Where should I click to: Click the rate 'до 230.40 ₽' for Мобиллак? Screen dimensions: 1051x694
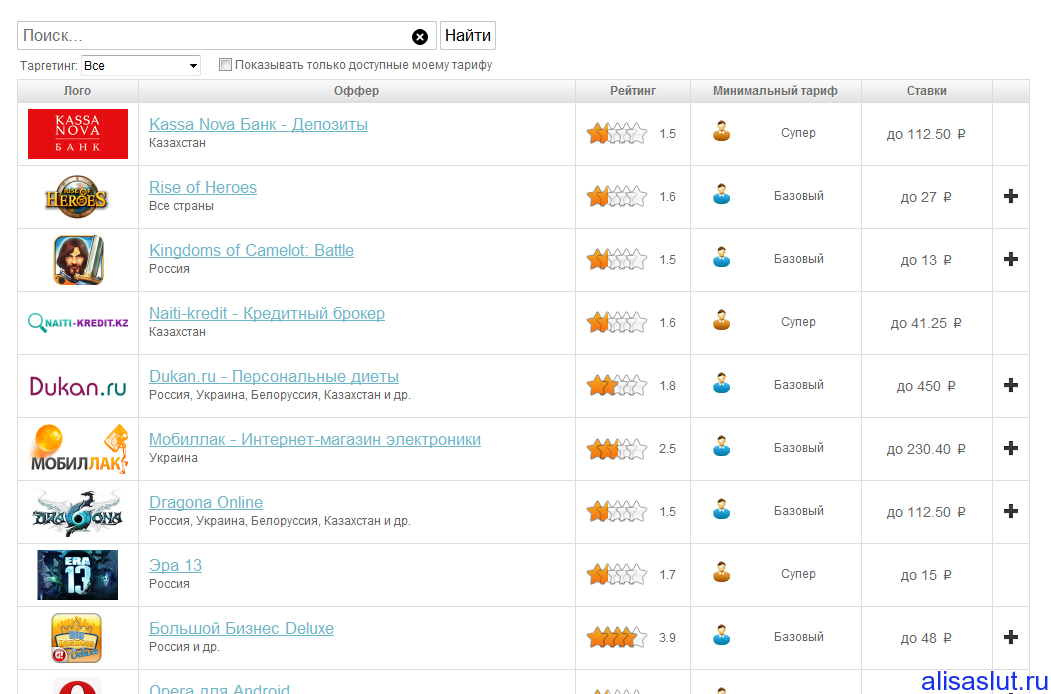926,449
